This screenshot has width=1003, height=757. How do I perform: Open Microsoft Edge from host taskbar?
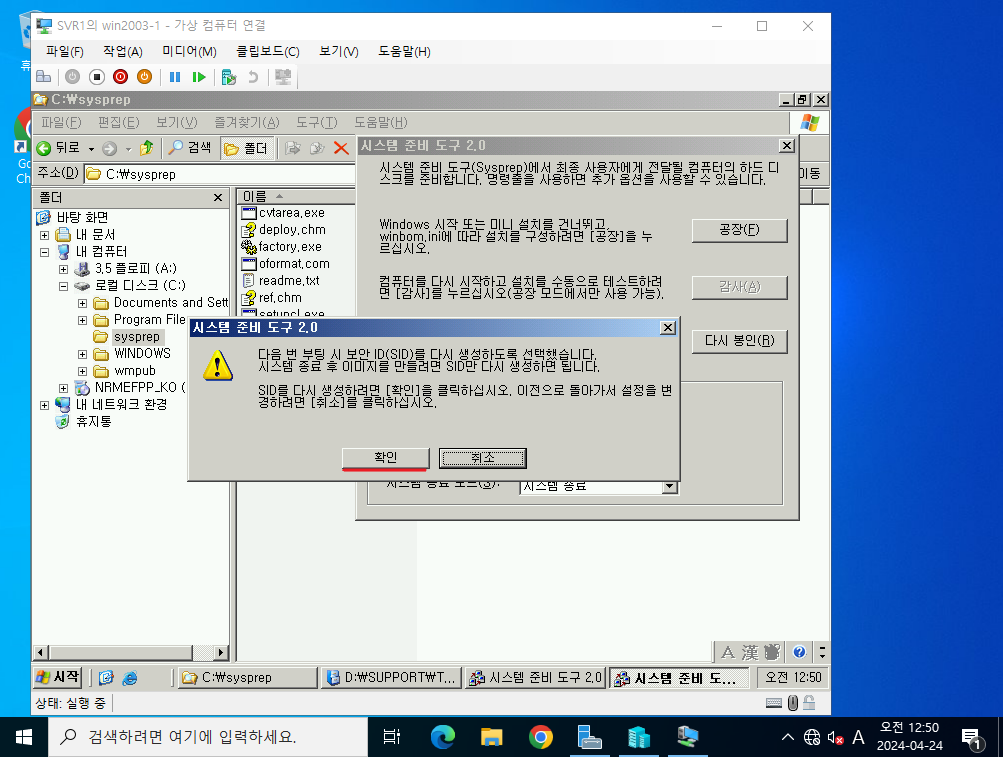pyautogui.click(x=443, y=737)
